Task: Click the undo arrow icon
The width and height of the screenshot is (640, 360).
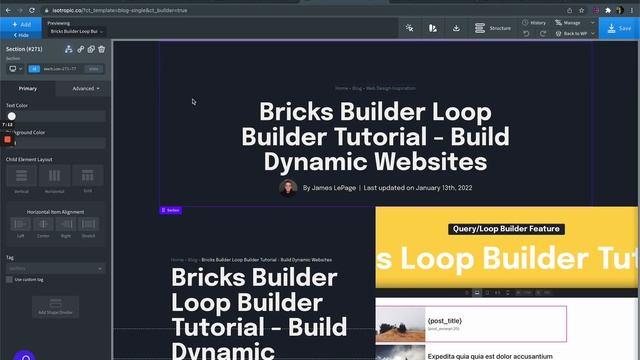Action: tap(527, 33)
